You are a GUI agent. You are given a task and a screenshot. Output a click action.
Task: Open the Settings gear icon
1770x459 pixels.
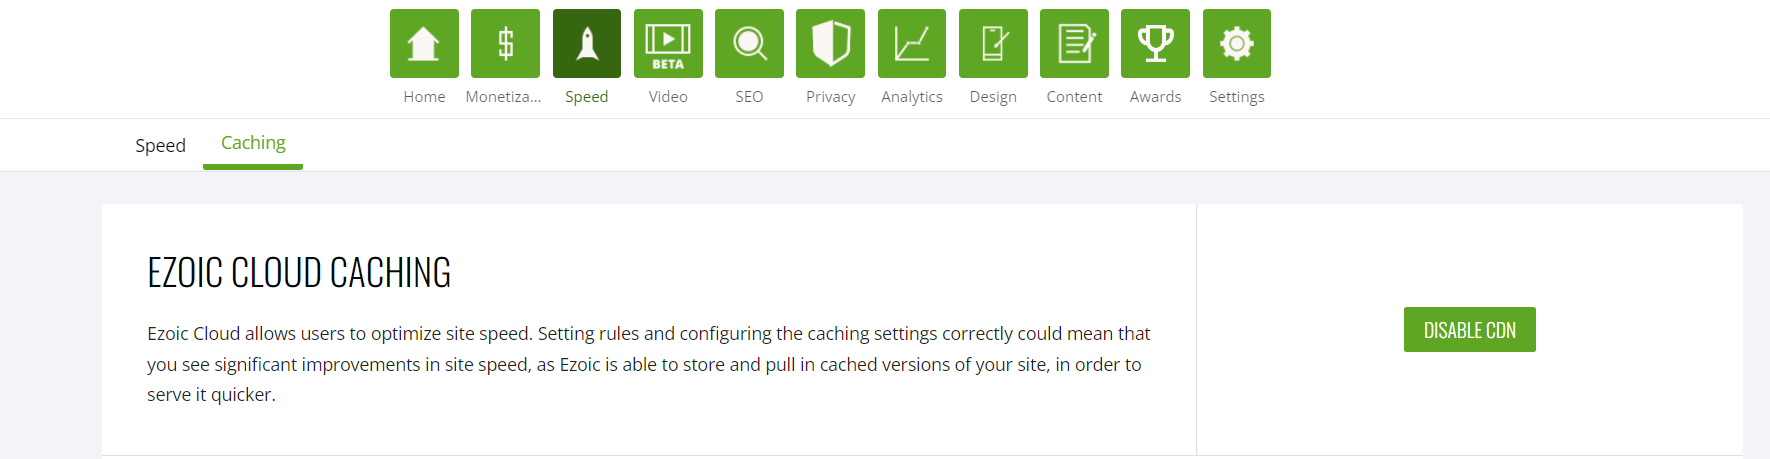tap(1237, 43)
